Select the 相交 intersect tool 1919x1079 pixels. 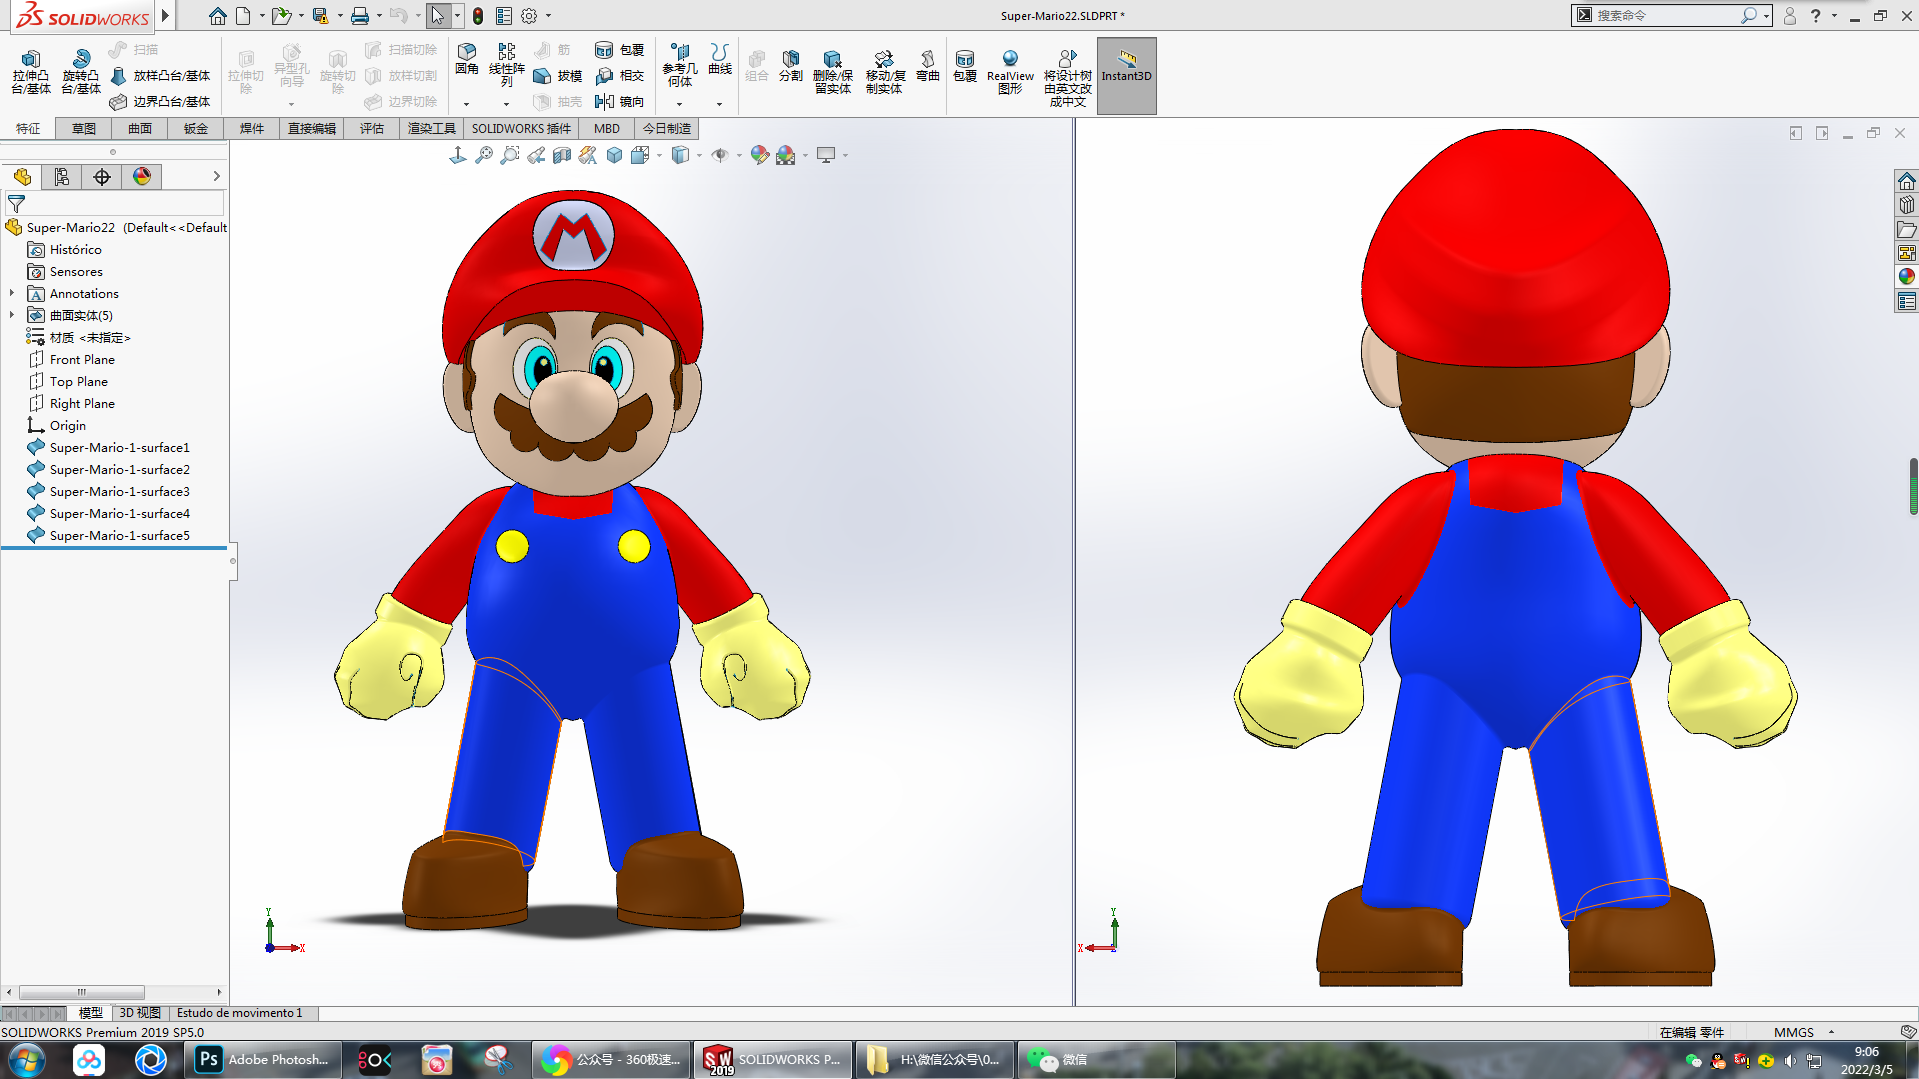(x=620, y=76)
